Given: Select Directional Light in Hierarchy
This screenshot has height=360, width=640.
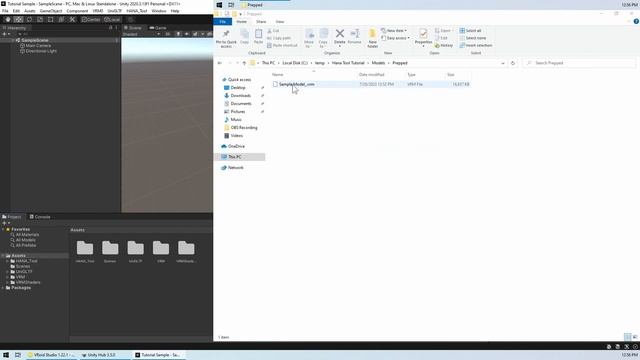Looking at the screenshot, I should tap(38, 51).
